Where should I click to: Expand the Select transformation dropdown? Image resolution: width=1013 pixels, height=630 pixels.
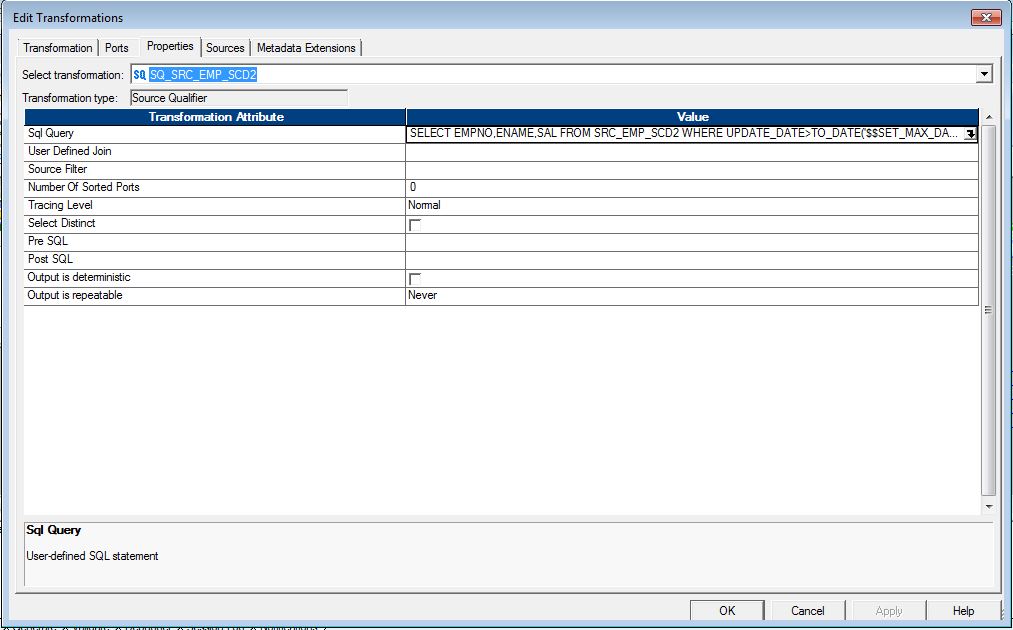pyautogui.click(x=984, y=73)
